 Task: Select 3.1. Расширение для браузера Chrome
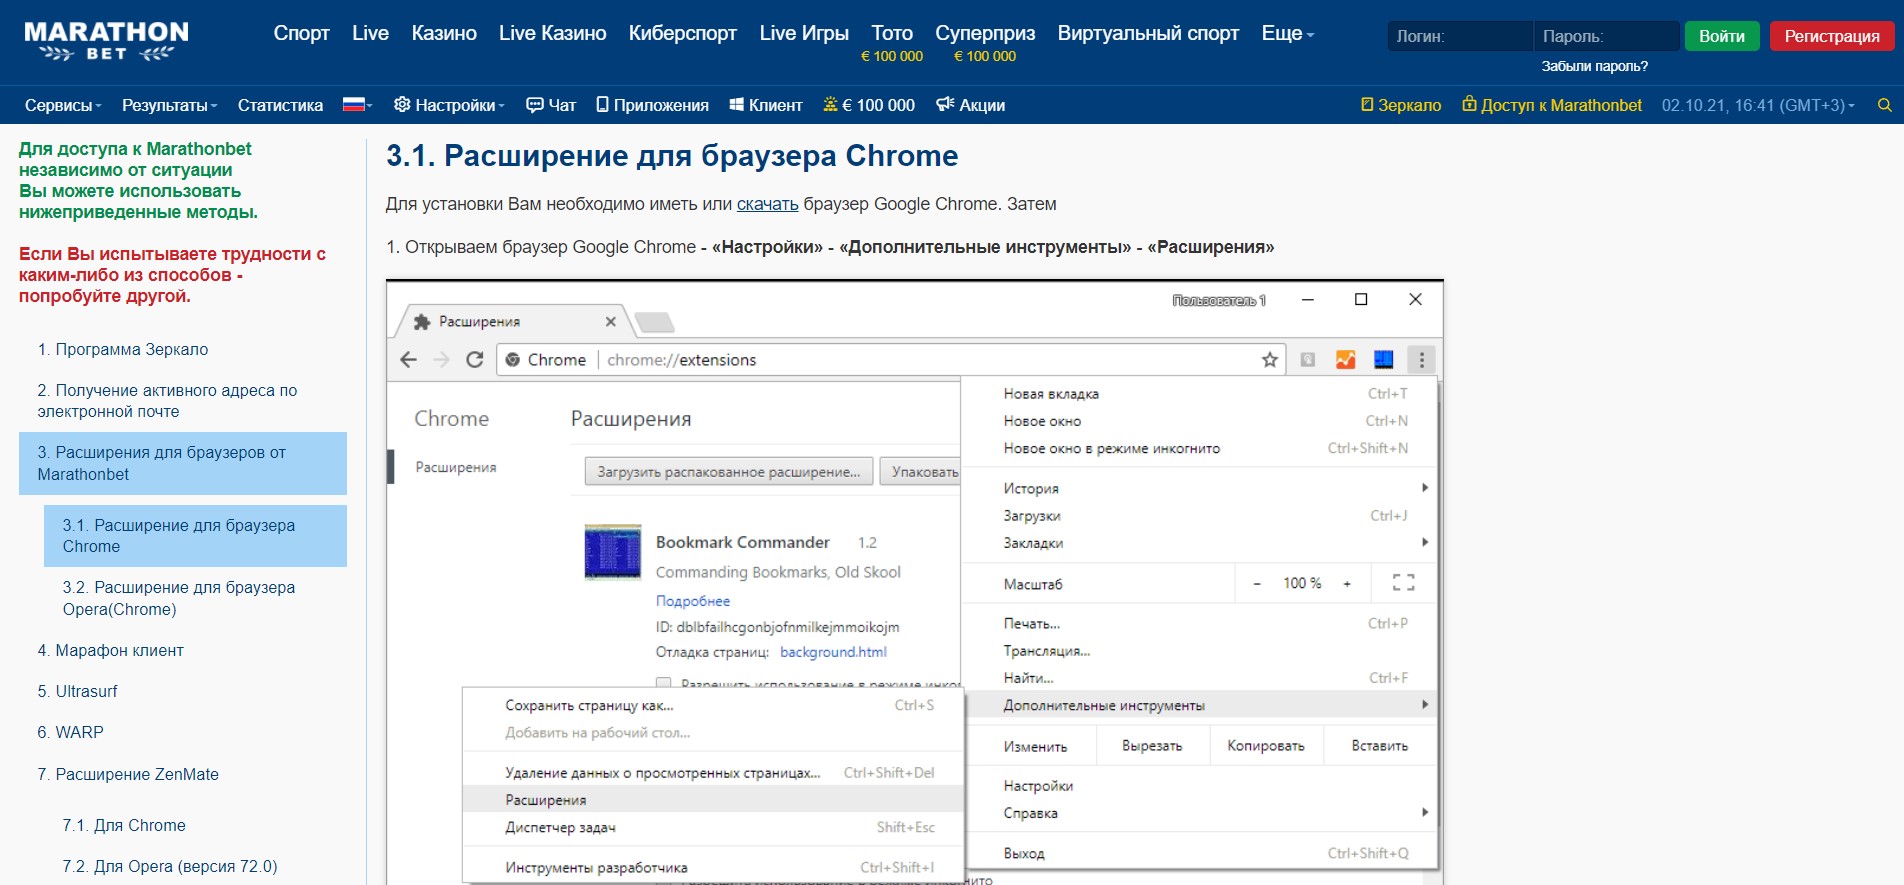(195, 536)
